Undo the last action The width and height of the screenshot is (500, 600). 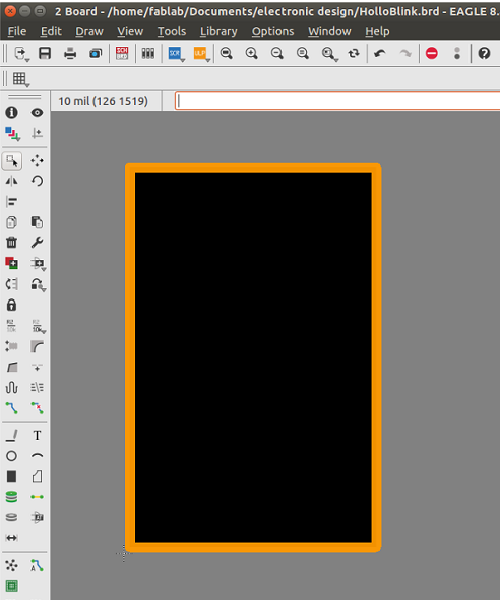click(379, 53)
